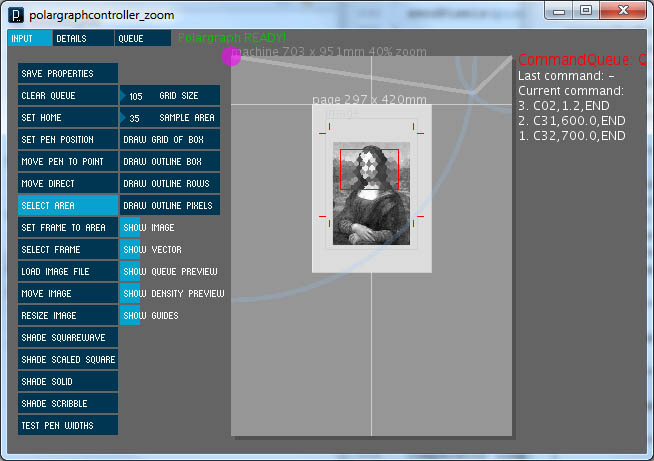Click the 'Last command' line

pos(566,76)
